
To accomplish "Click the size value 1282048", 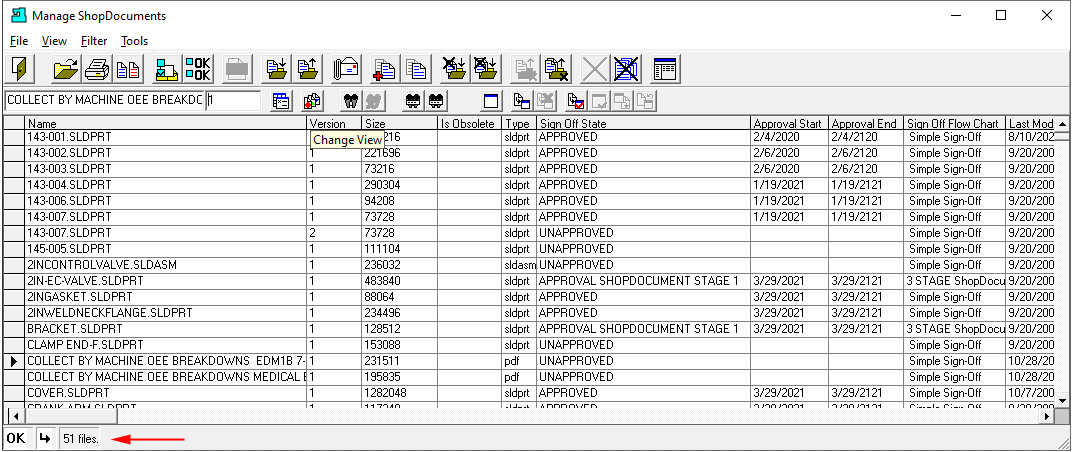I will coord(385,393).
